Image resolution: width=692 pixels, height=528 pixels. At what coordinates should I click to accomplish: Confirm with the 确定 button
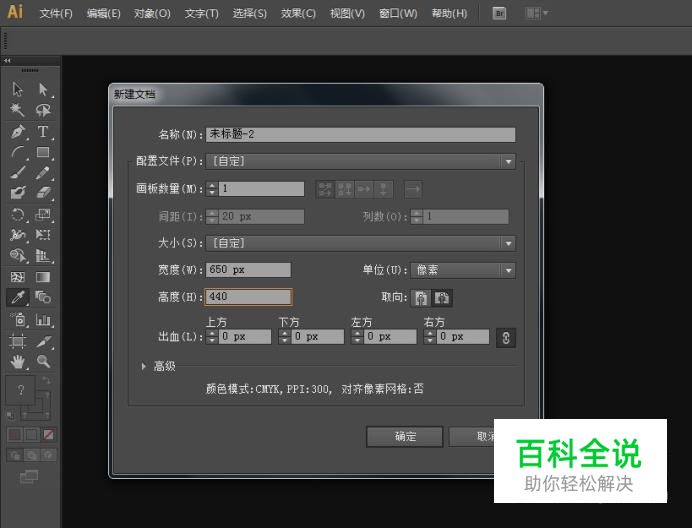coord(405,437)
